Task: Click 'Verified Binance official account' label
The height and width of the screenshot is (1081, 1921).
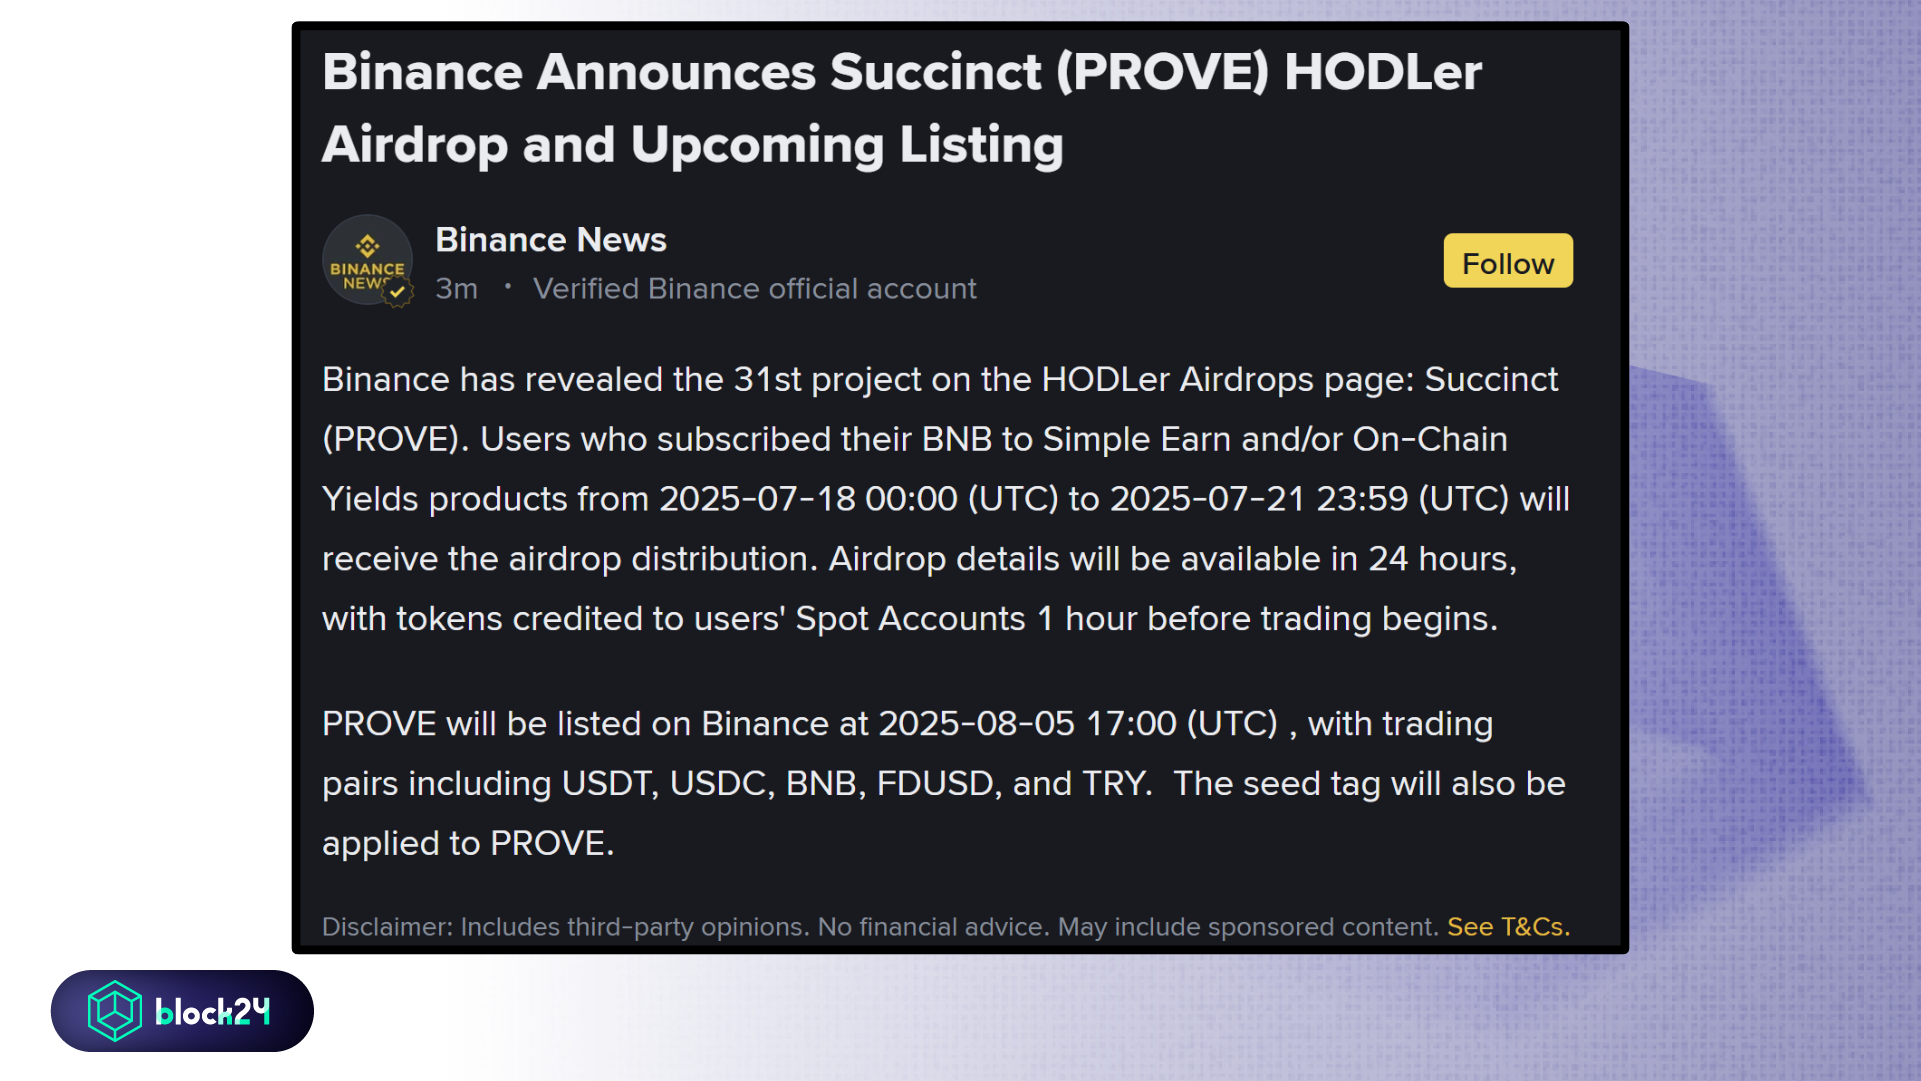Action: (755, 289)
